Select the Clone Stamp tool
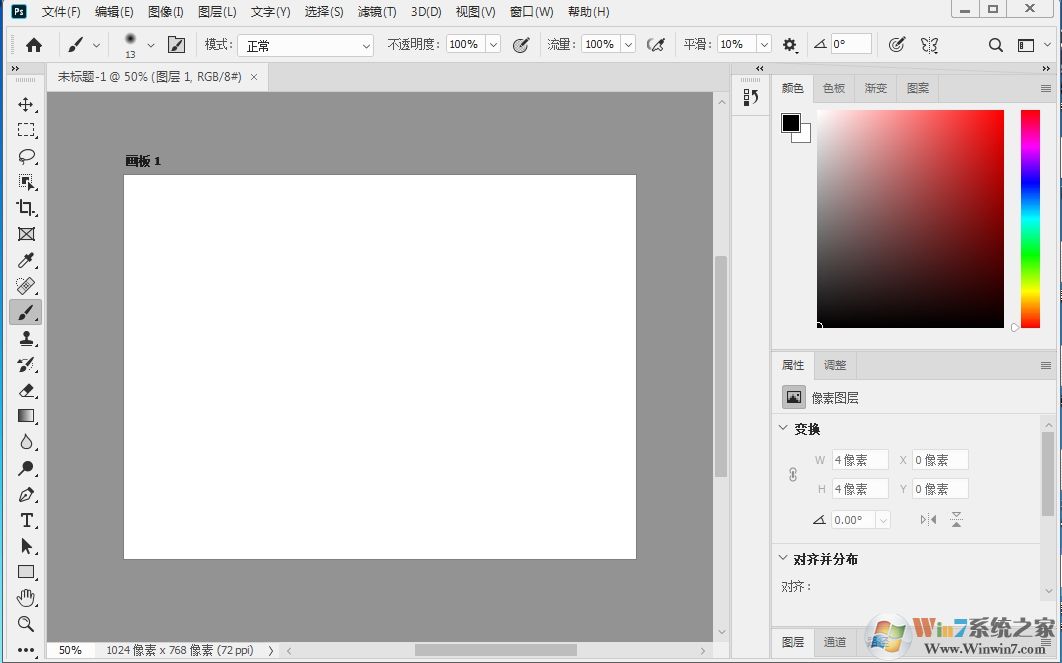The image size is (1062, 663). tap(26, 338)
